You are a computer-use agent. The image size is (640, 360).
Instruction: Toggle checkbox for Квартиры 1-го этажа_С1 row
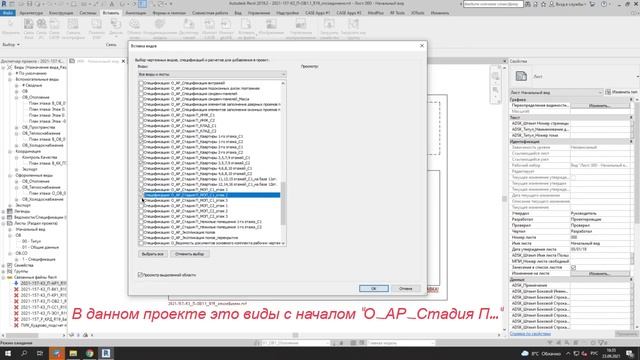141,136
